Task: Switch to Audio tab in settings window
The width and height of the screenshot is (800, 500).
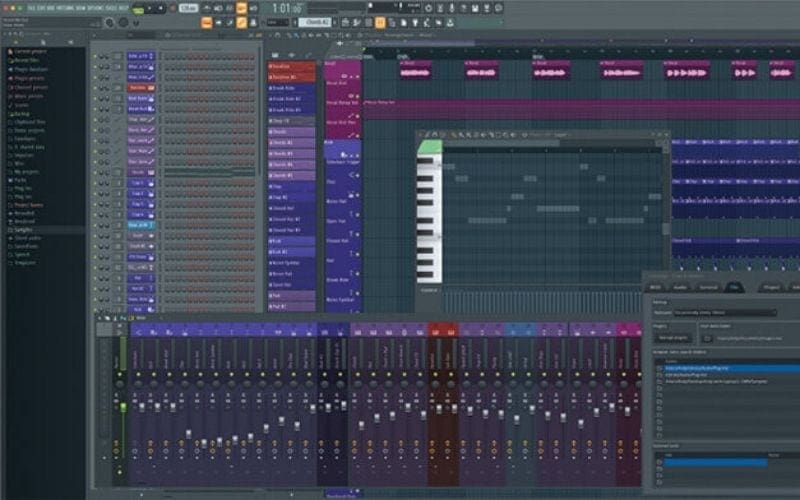Action: tap(680, 288)
